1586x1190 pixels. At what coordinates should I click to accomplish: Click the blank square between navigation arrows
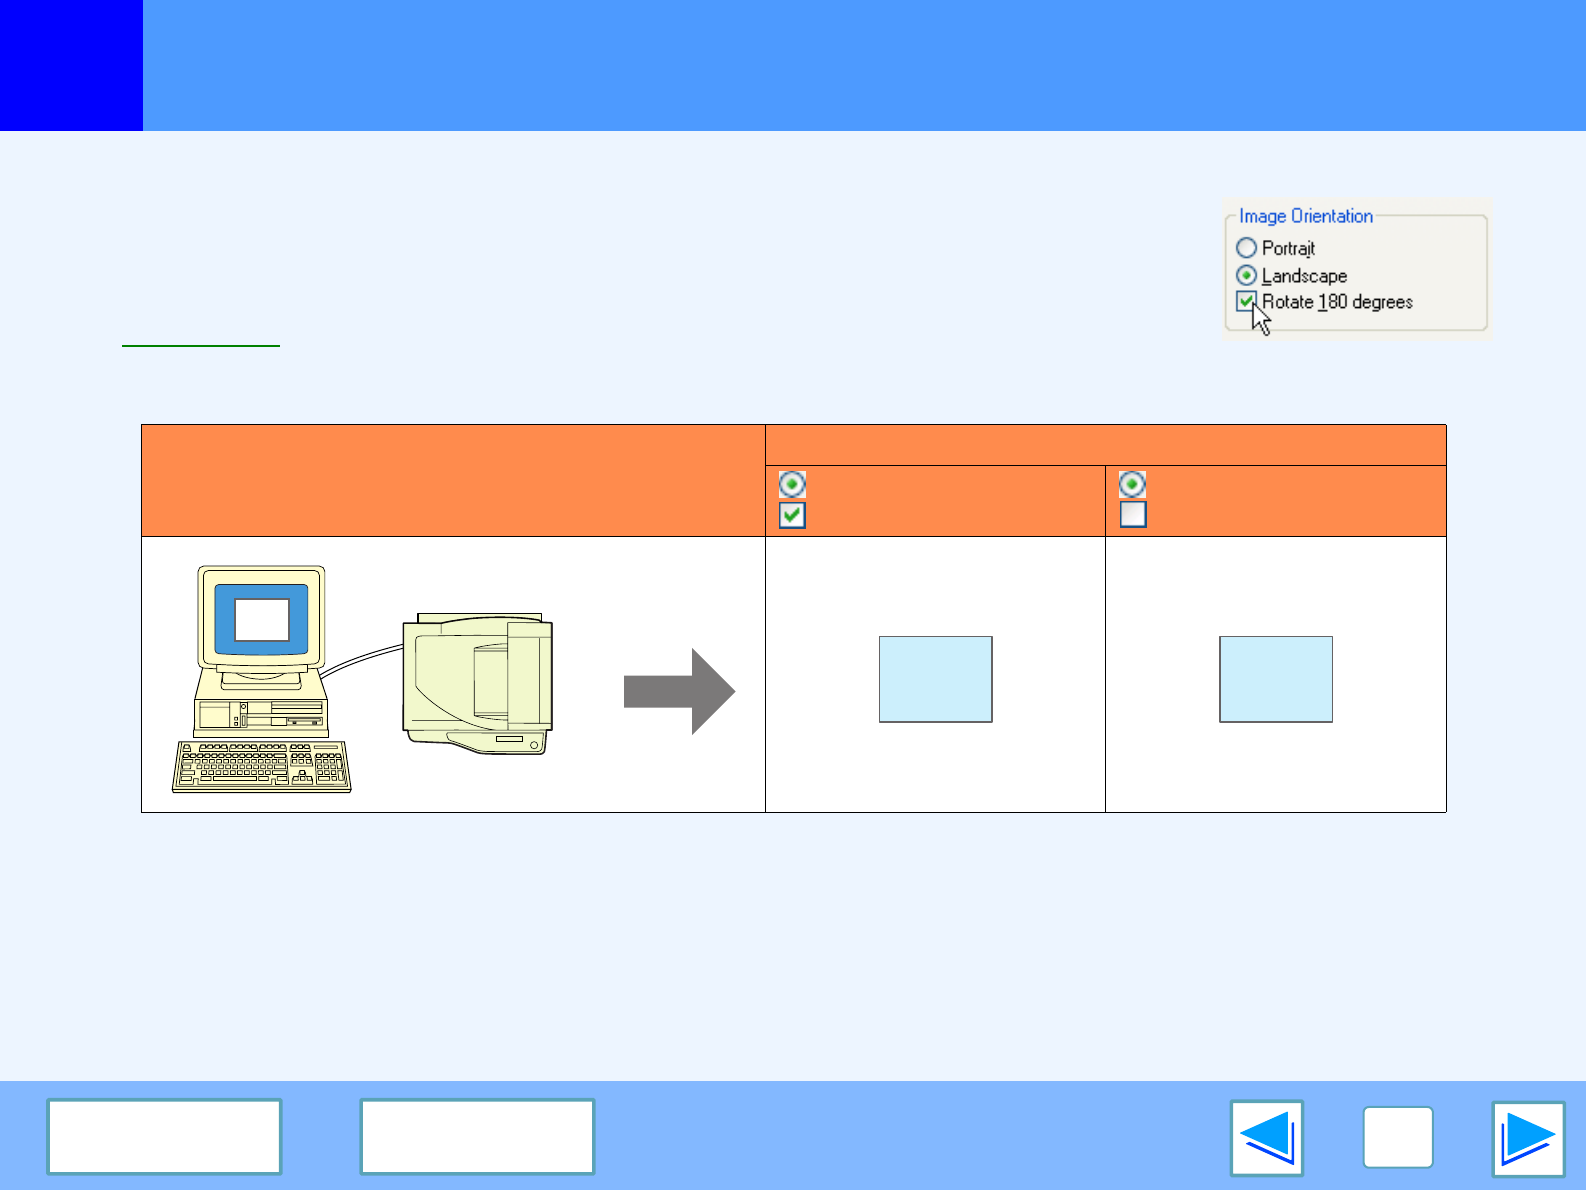1397,1138
